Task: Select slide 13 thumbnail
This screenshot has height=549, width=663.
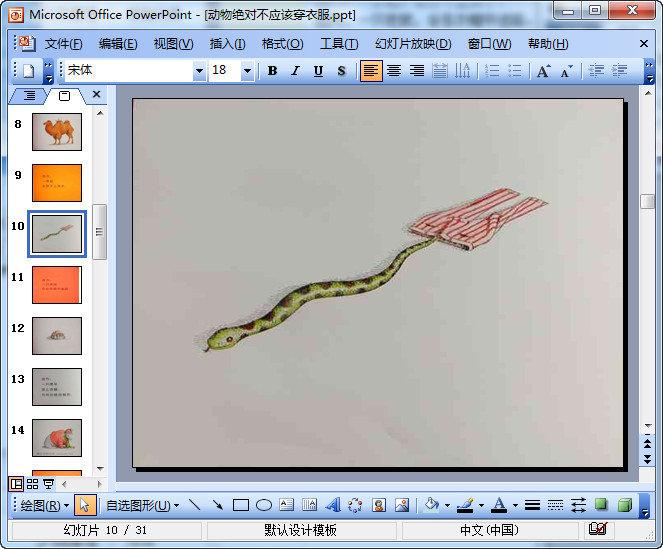Action: [57, 387]
